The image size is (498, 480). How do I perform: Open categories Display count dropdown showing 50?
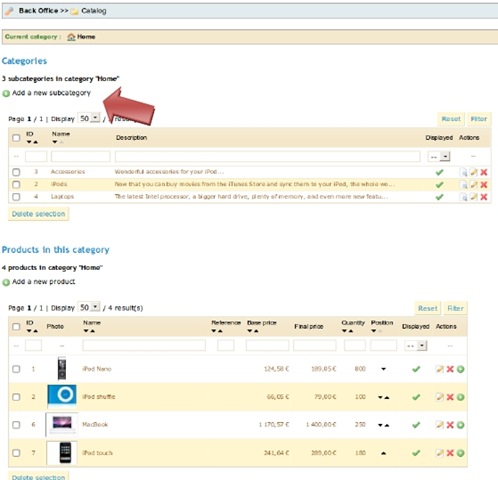pos(89,118)
